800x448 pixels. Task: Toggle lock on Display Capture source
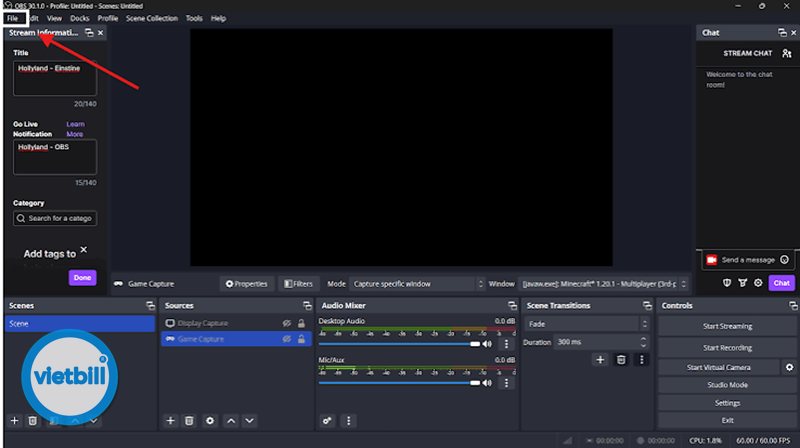(x=302, y=323)
